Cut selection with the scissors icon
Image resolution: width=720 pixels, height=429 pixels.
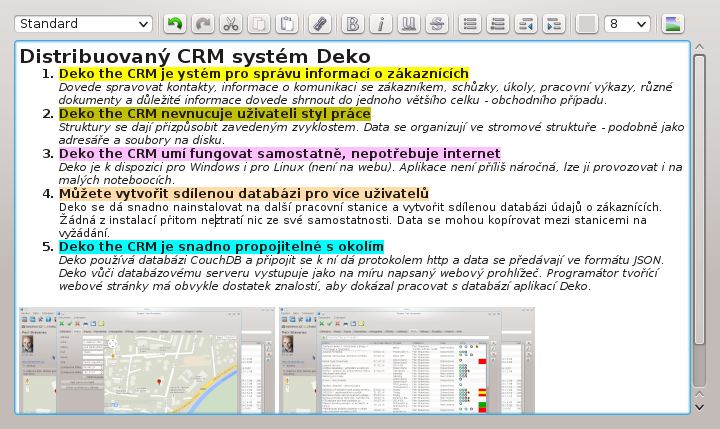231,24
